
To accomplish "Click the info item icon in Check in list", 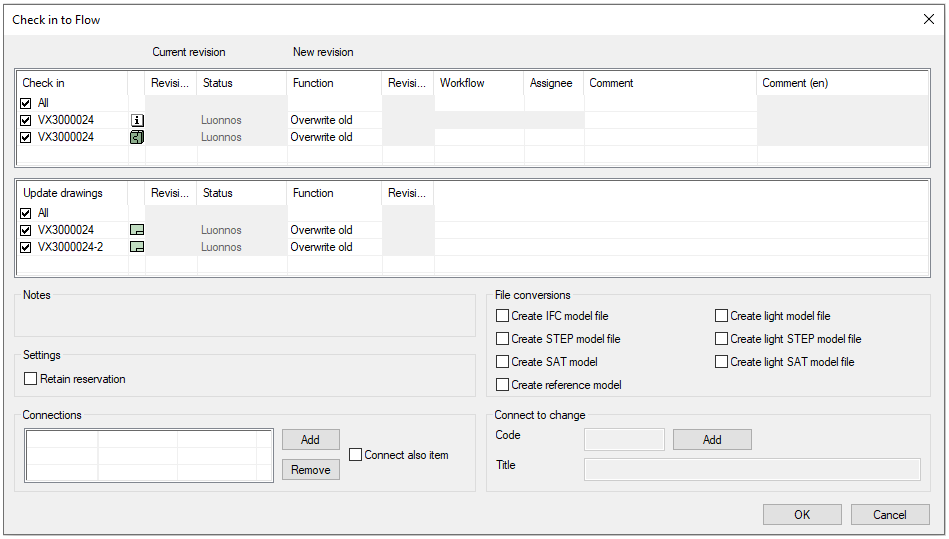I will [137, 120].
